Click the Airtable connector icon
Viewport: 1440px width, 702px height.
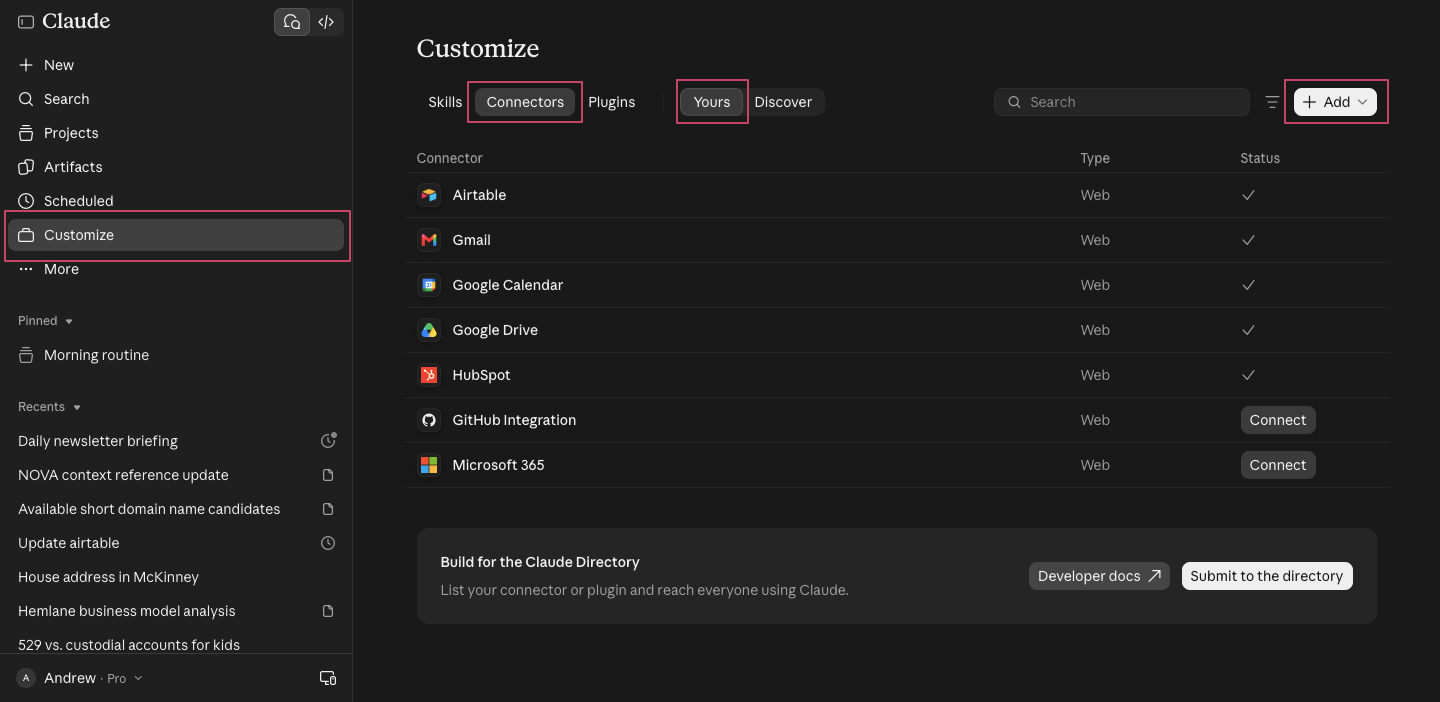pos(429,195)
